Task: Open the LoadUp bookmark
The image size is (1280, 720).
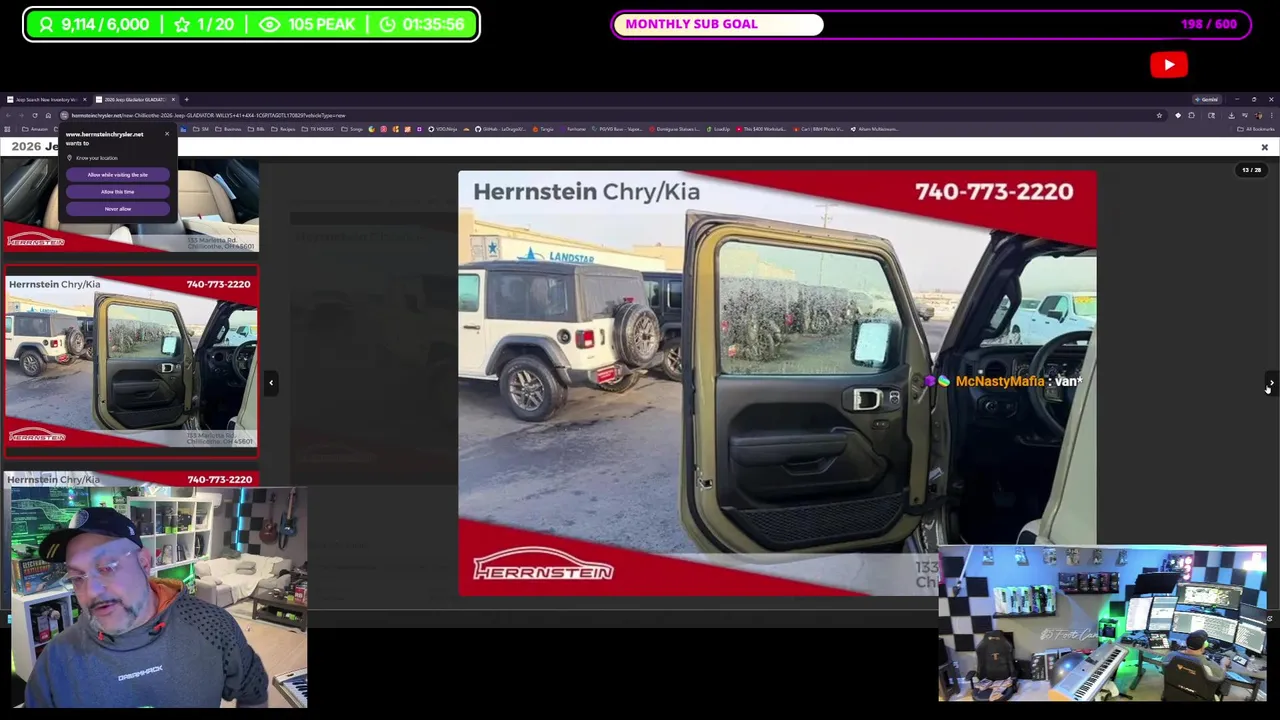Action: pos(718,129)
